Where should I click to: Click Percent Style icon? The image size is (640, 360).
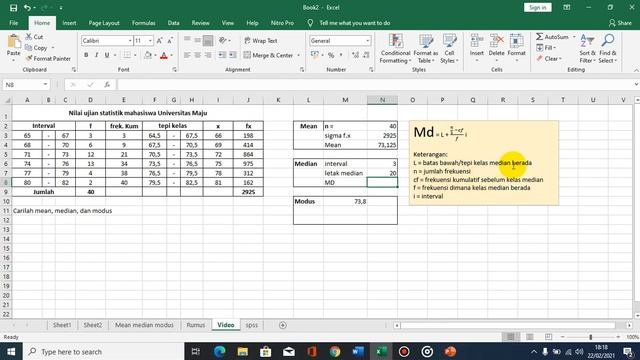331,55
